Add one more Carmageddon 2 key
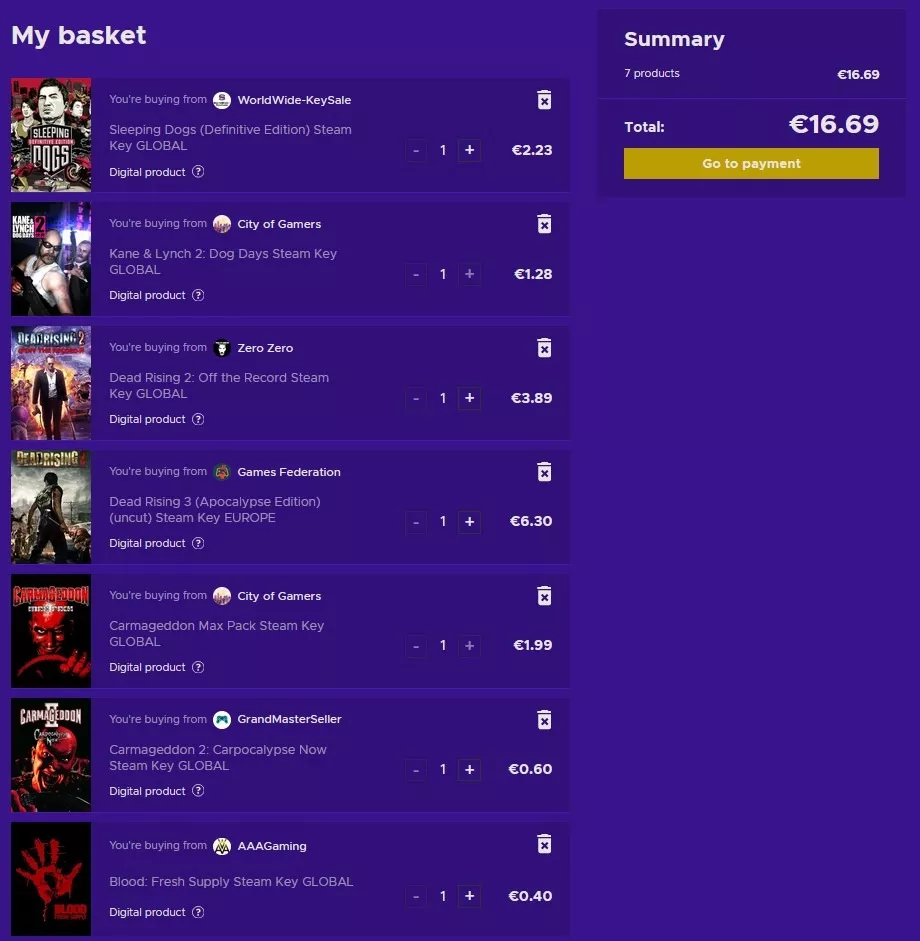This screenshot has height=941, width=920. point(469,769)
